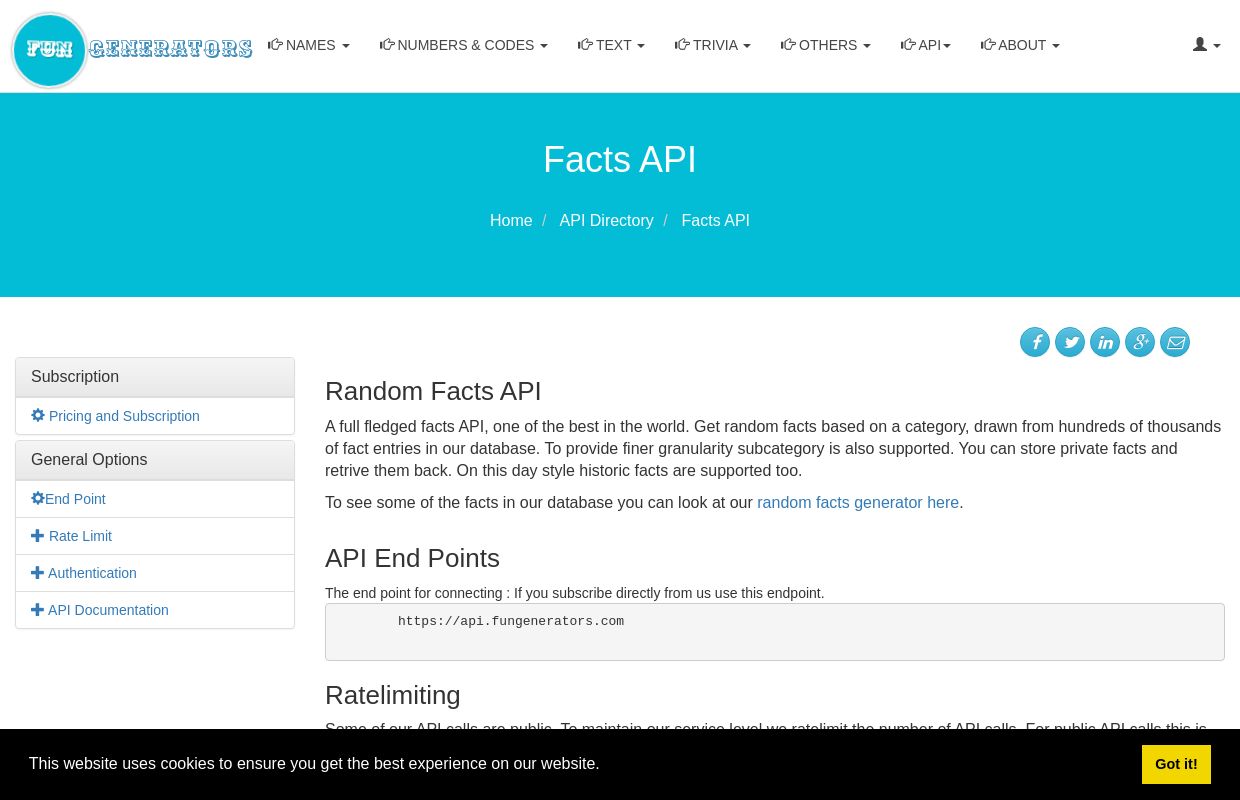Open API Documentation sidebar link
The image size is (1240, 800).
pos(108,610)
